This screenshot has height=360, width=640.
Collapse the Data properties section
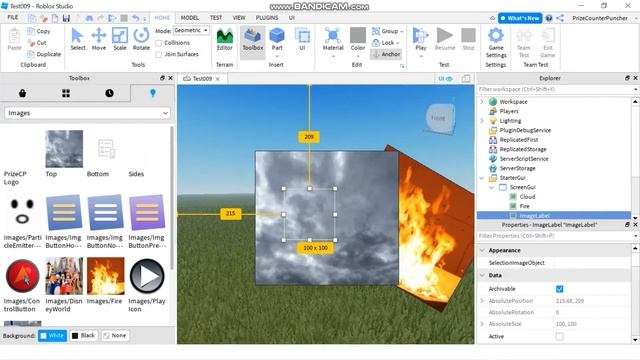pos(482,276)
